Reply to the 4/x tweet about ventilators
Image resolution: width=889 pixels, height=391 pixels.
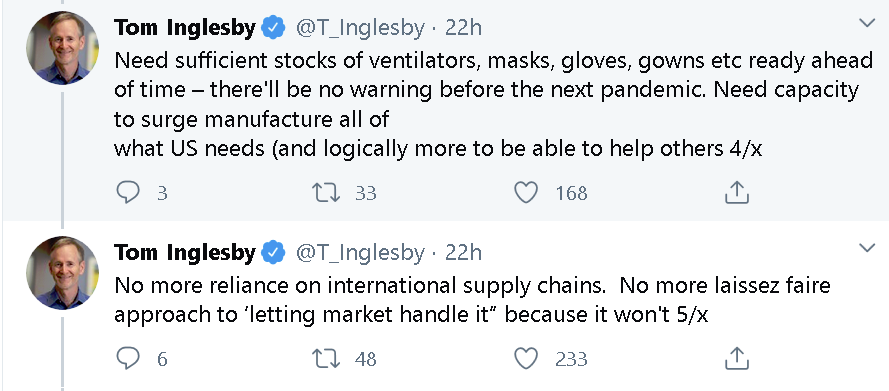click(x=128, y=193)
